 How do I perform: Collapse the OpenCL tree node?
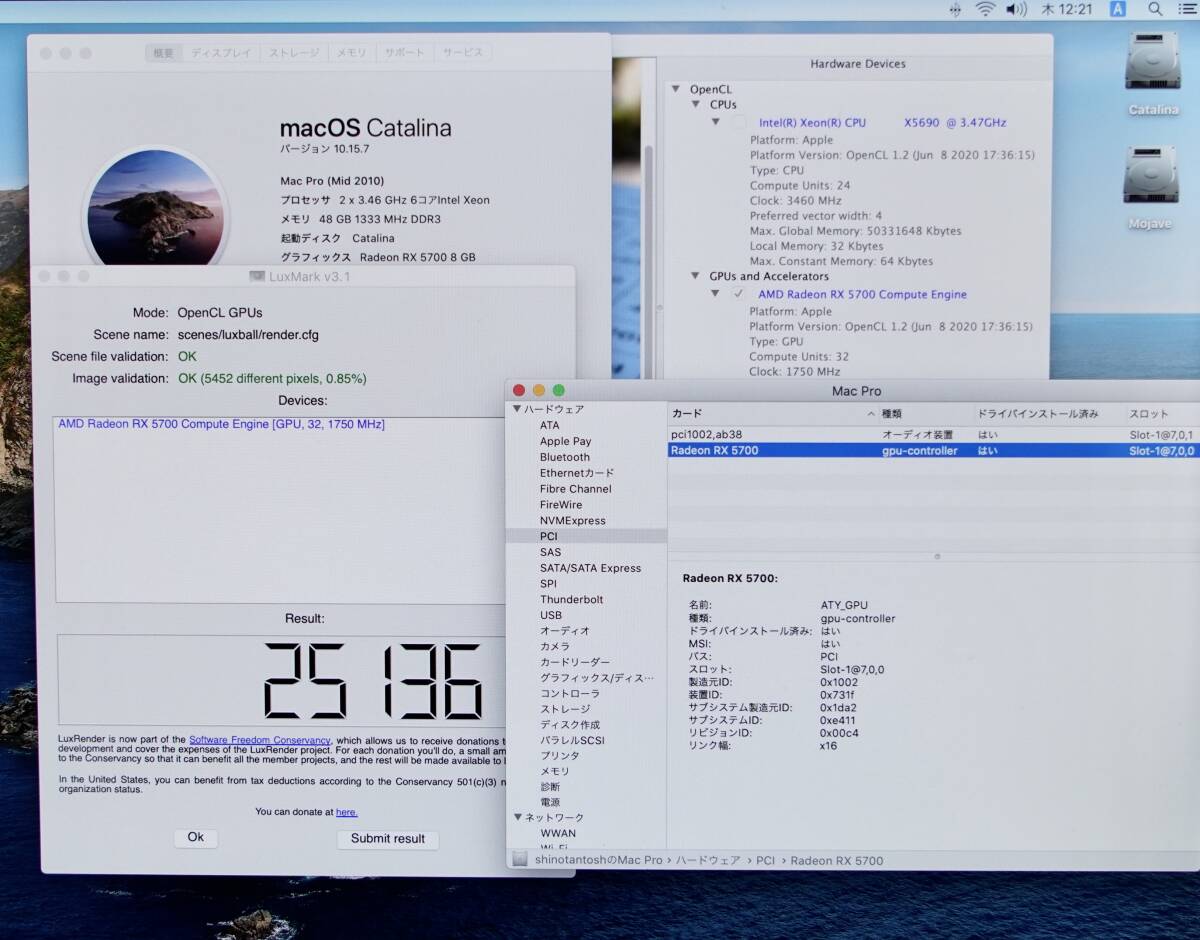click(x=677, y=89)
